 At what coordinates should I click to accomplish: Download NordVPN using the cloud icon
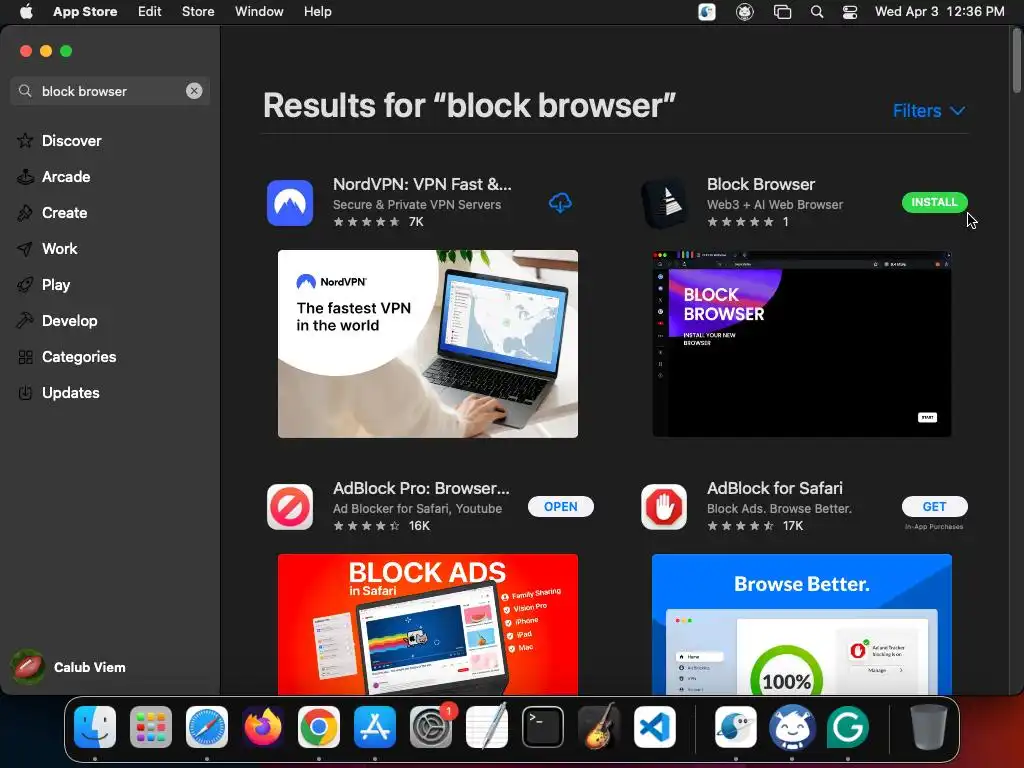point(560,203)
